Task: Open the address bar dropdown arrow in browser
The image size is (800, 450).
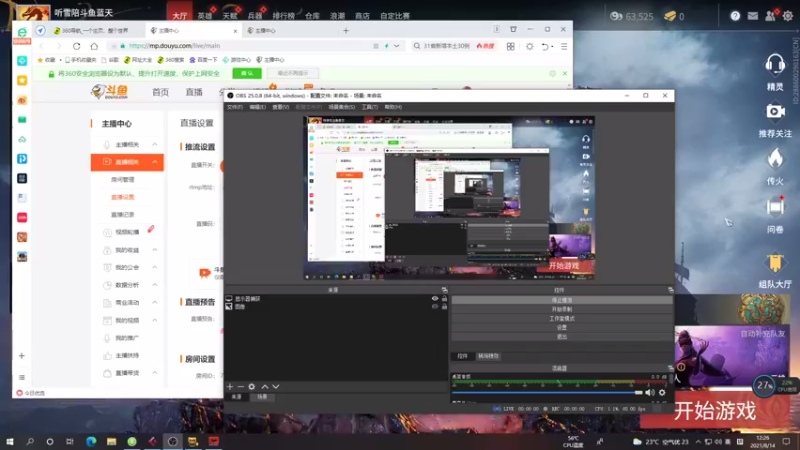Action: [x=396, y=46]
